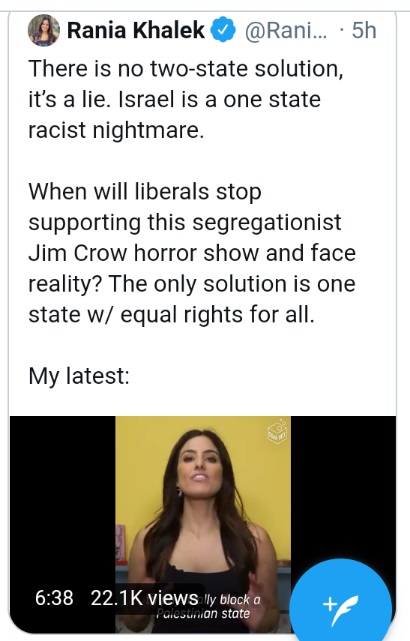Click the black right letterbox above compose button
The height and width of the screenshot is (641, 410).
click(343, 486)
